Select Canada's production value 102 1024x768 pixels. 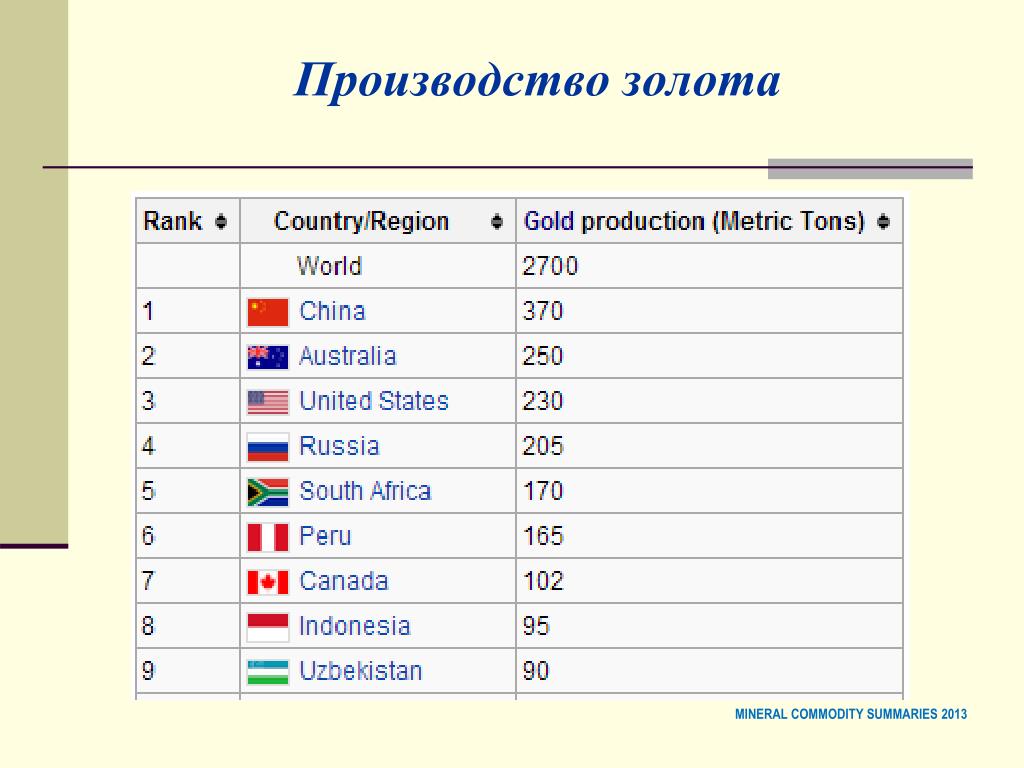543,582
